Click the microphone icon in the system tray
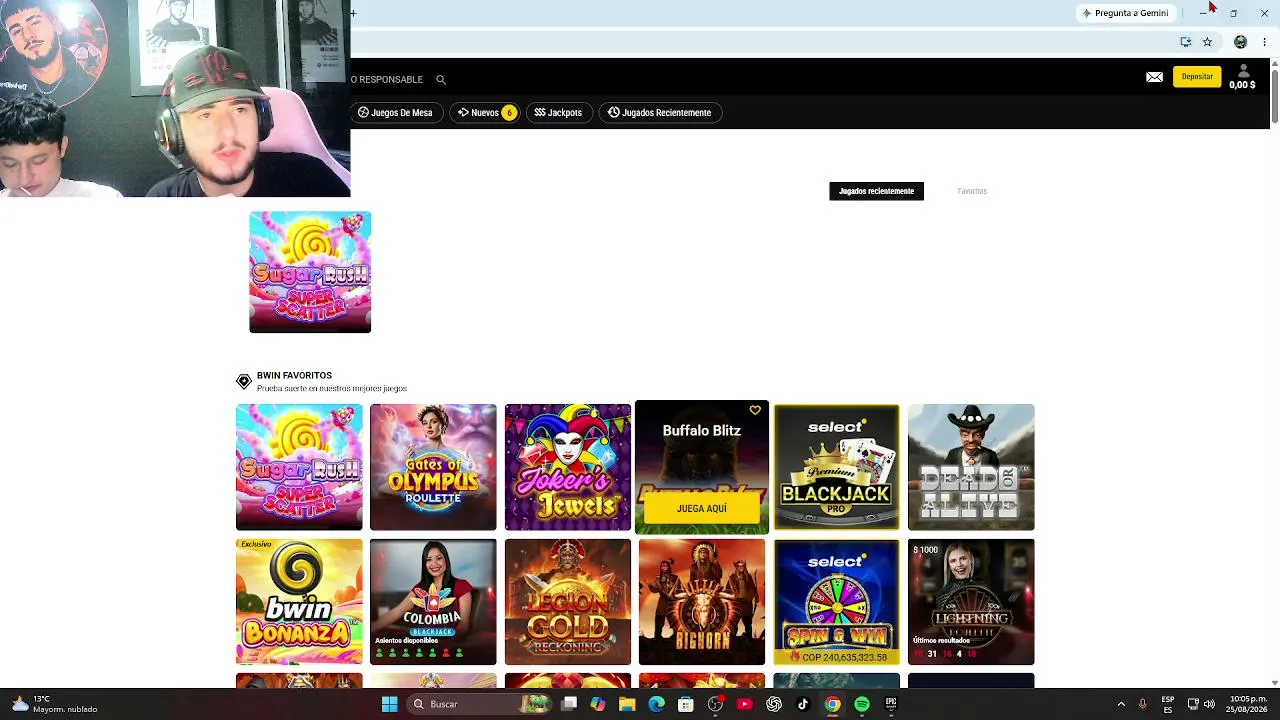 tap(1142, 704)
